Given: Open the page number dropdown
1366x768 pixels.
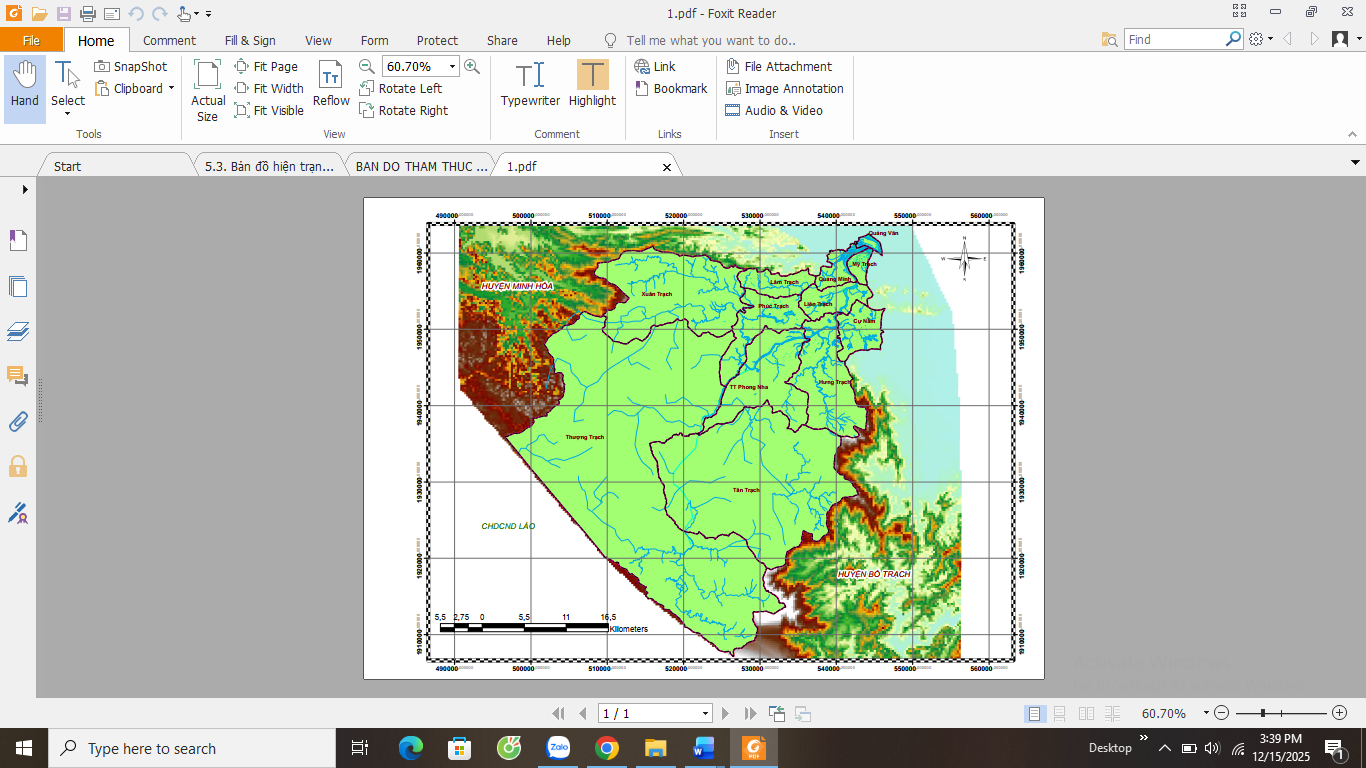Looking at the screenshot, I should [705, 714].
